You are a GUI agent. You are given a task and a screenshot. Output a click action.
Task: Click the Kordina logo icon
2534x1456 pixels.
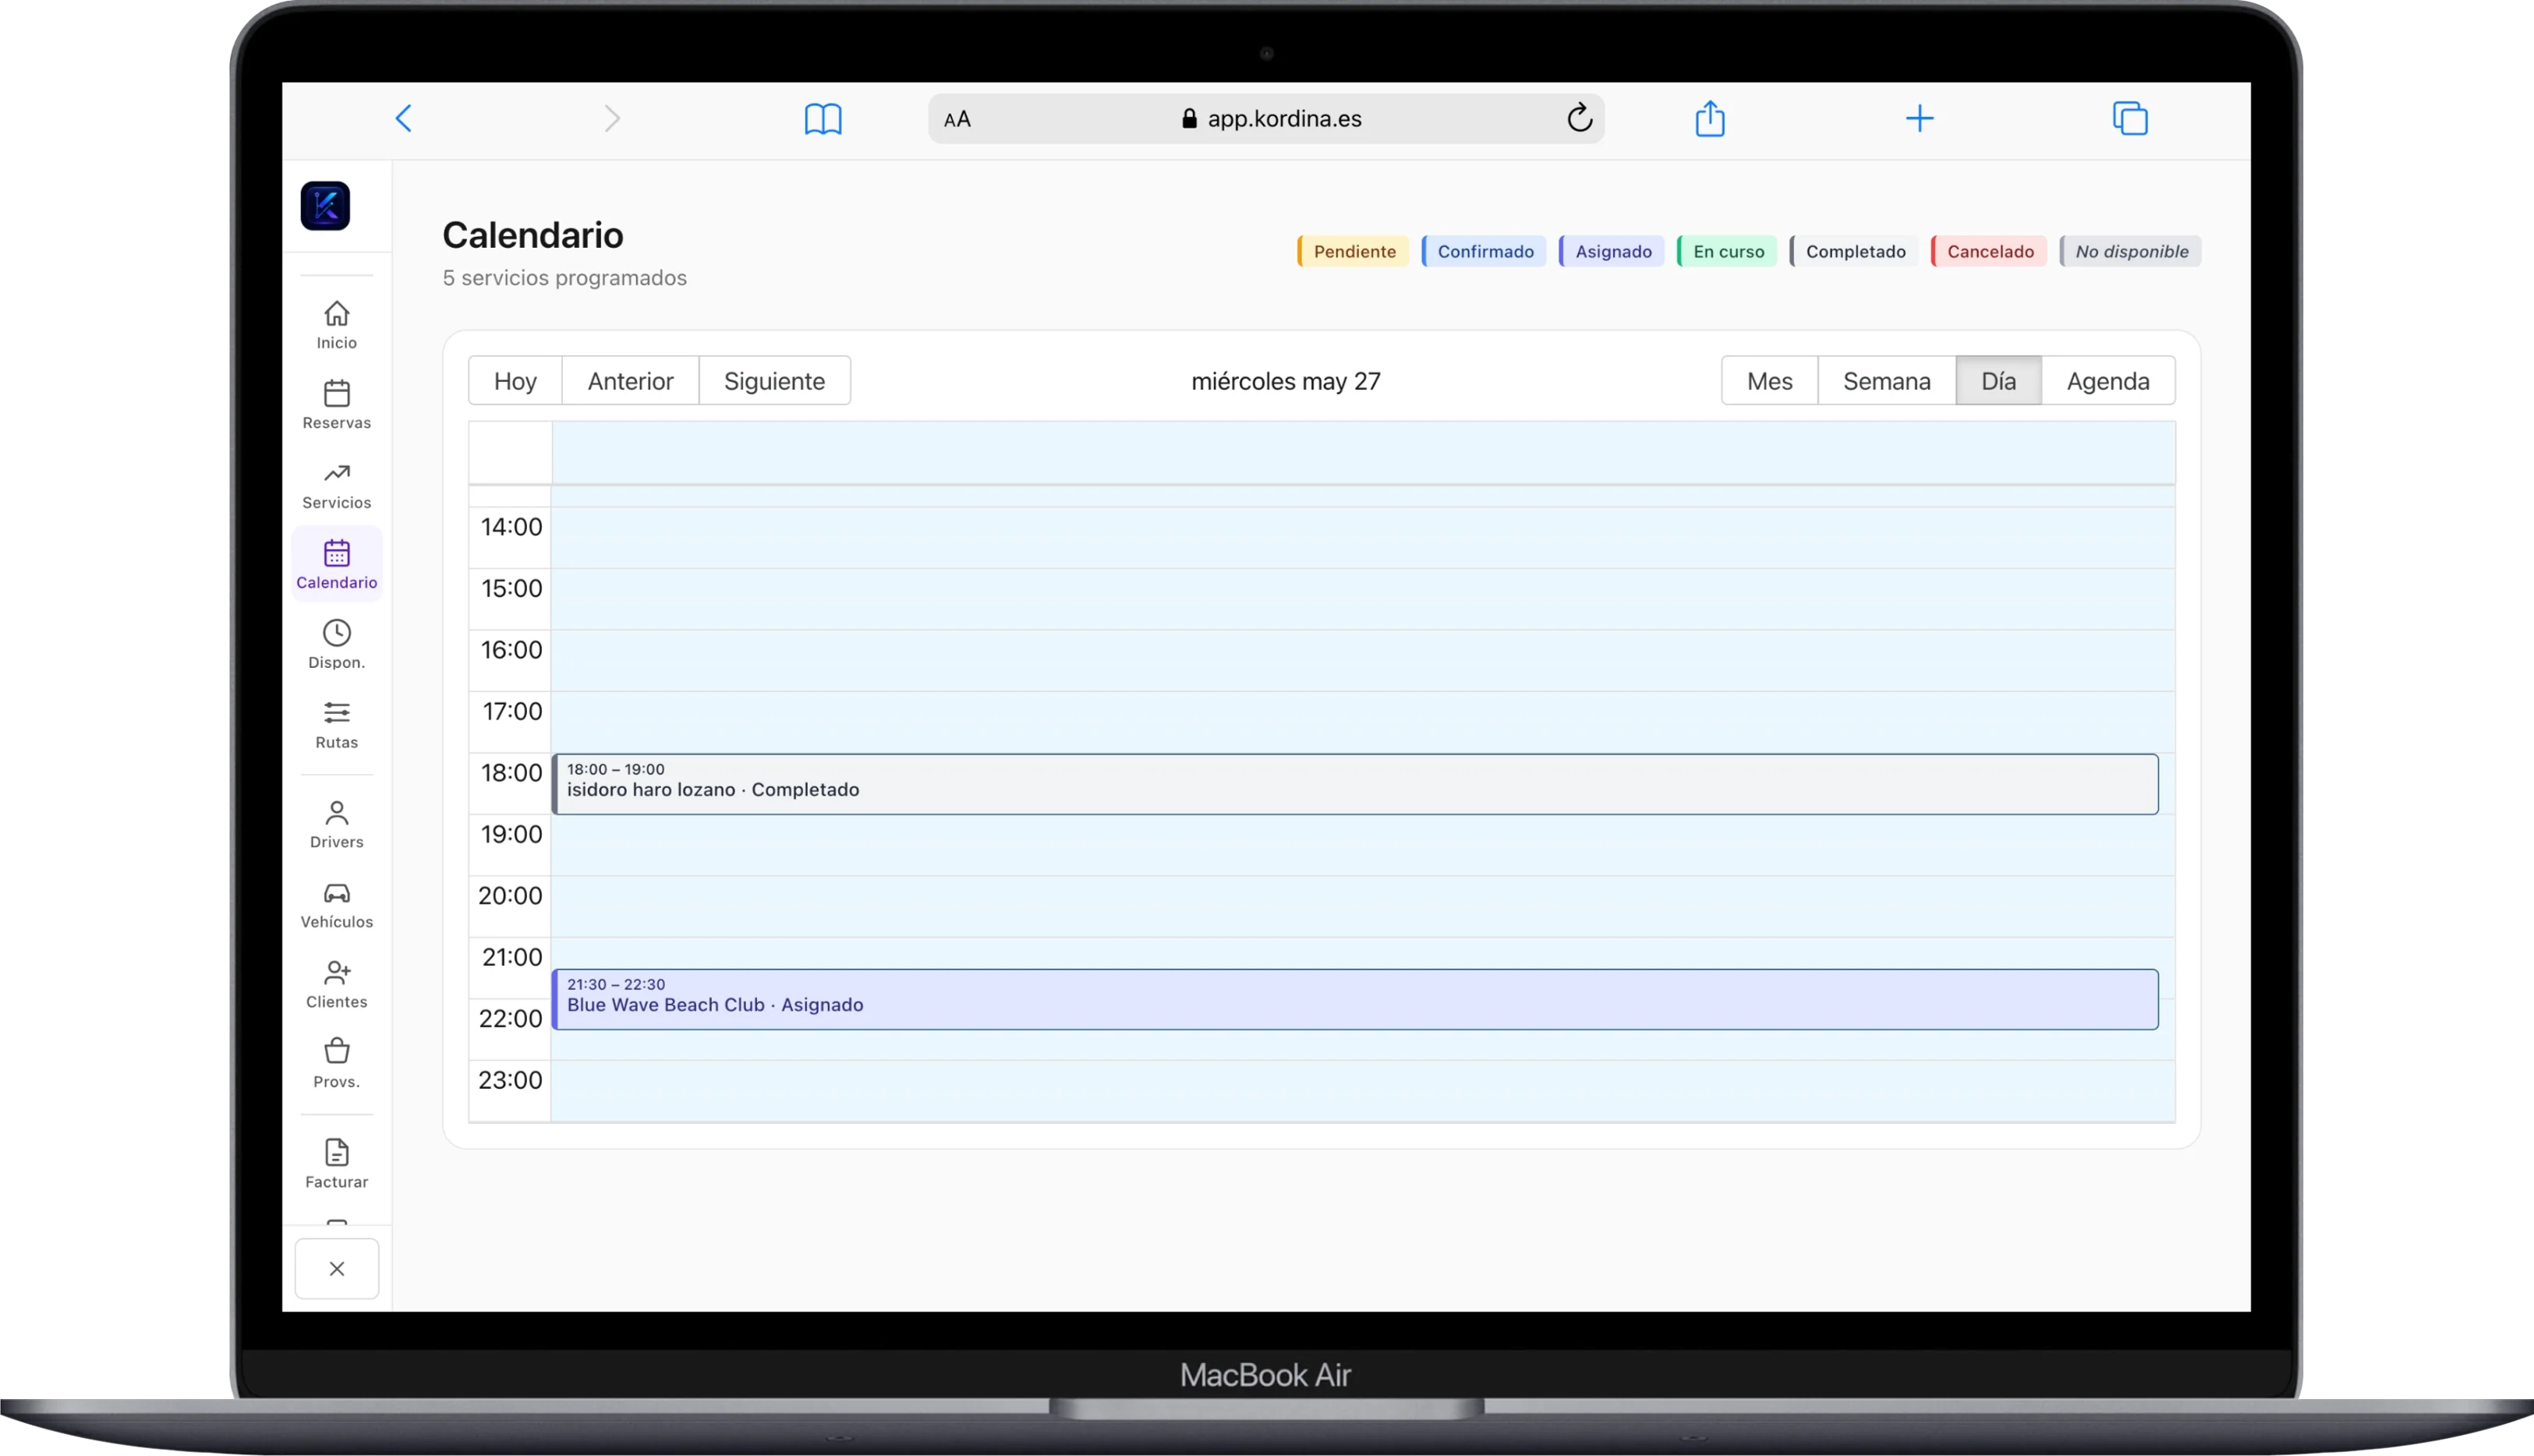325,206
